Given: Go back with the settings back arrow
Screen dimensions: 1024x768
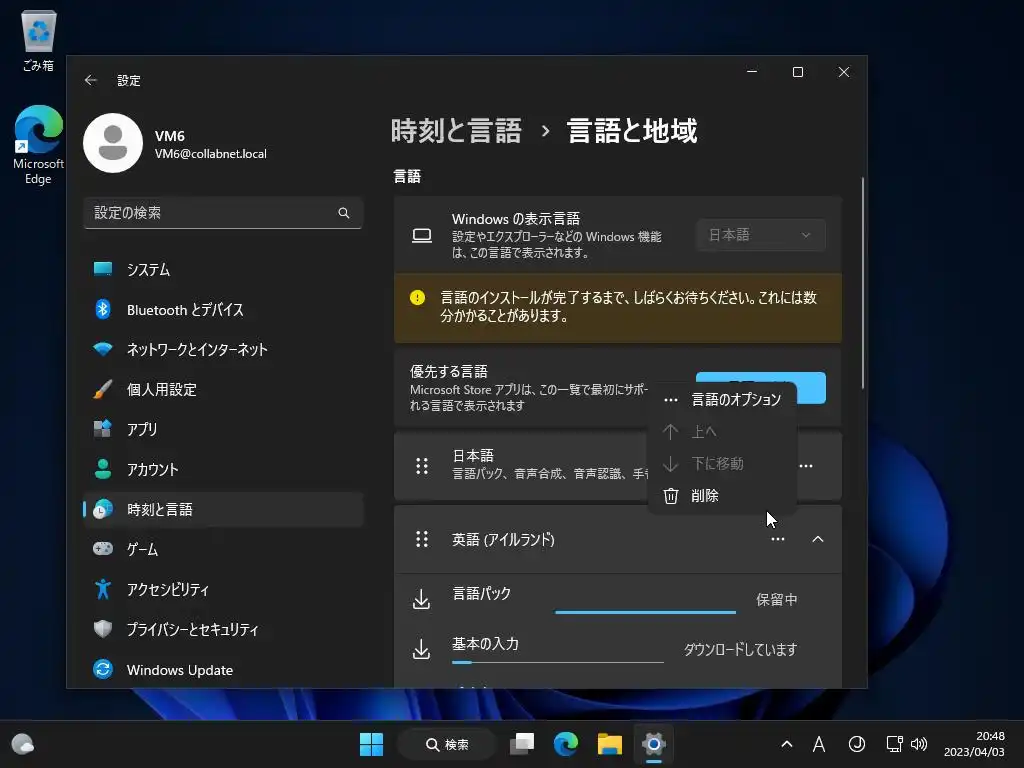Looking at the screenshot, I should coord(91,80).
